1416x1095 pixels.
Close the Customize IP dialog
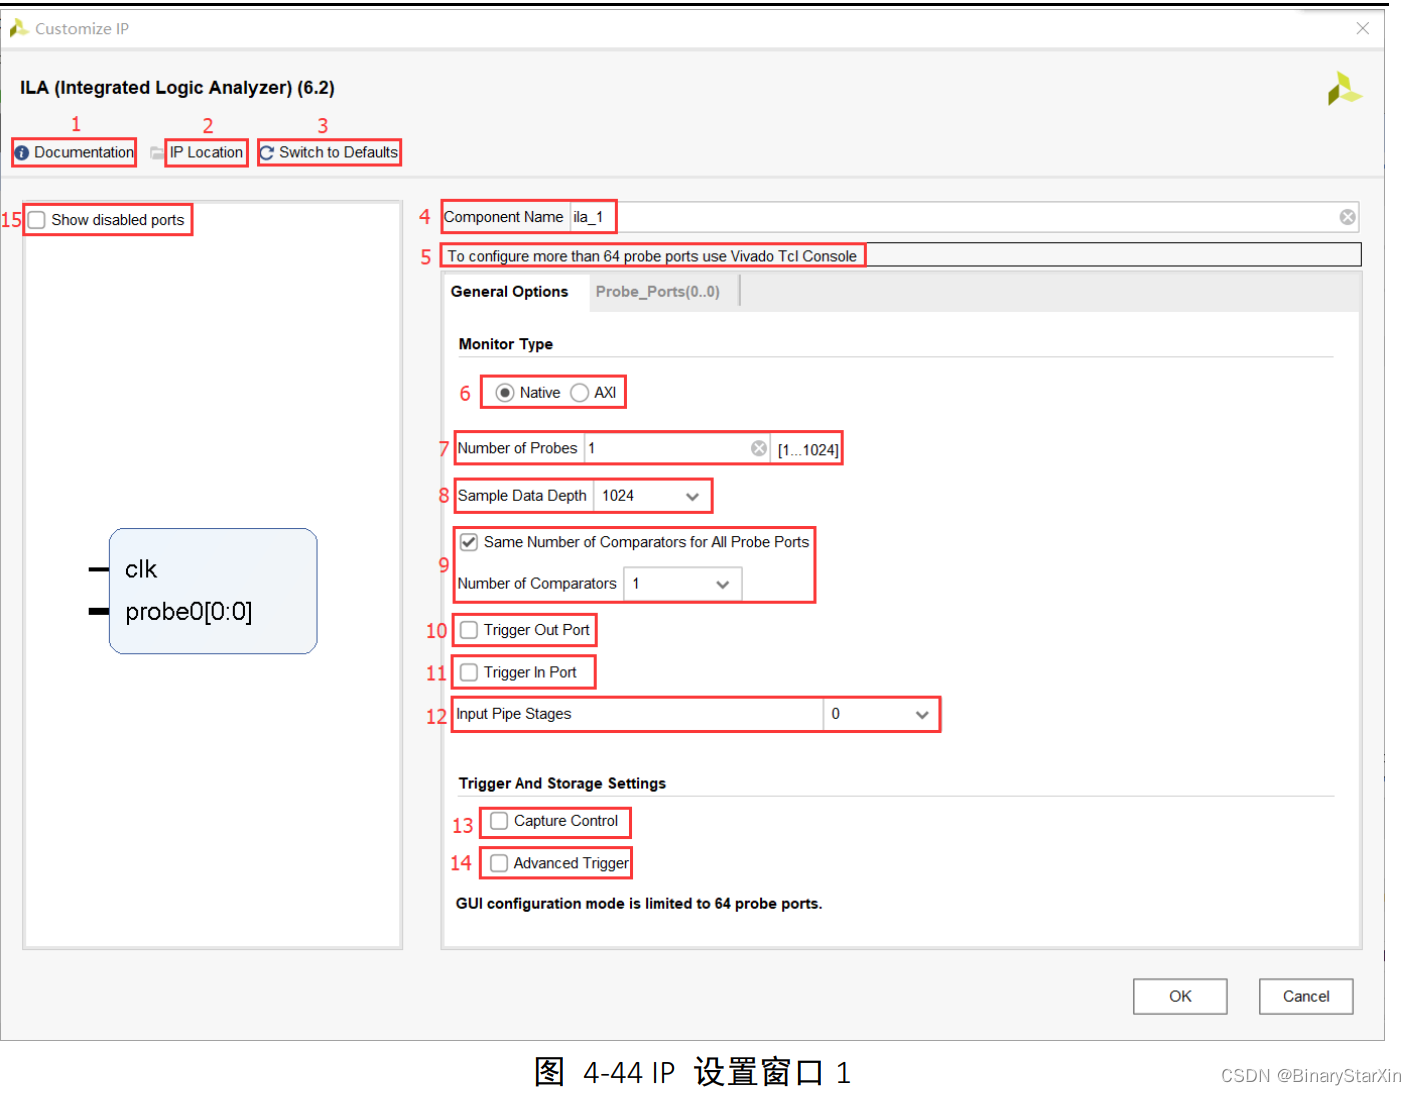click(x=1362, y=28)
